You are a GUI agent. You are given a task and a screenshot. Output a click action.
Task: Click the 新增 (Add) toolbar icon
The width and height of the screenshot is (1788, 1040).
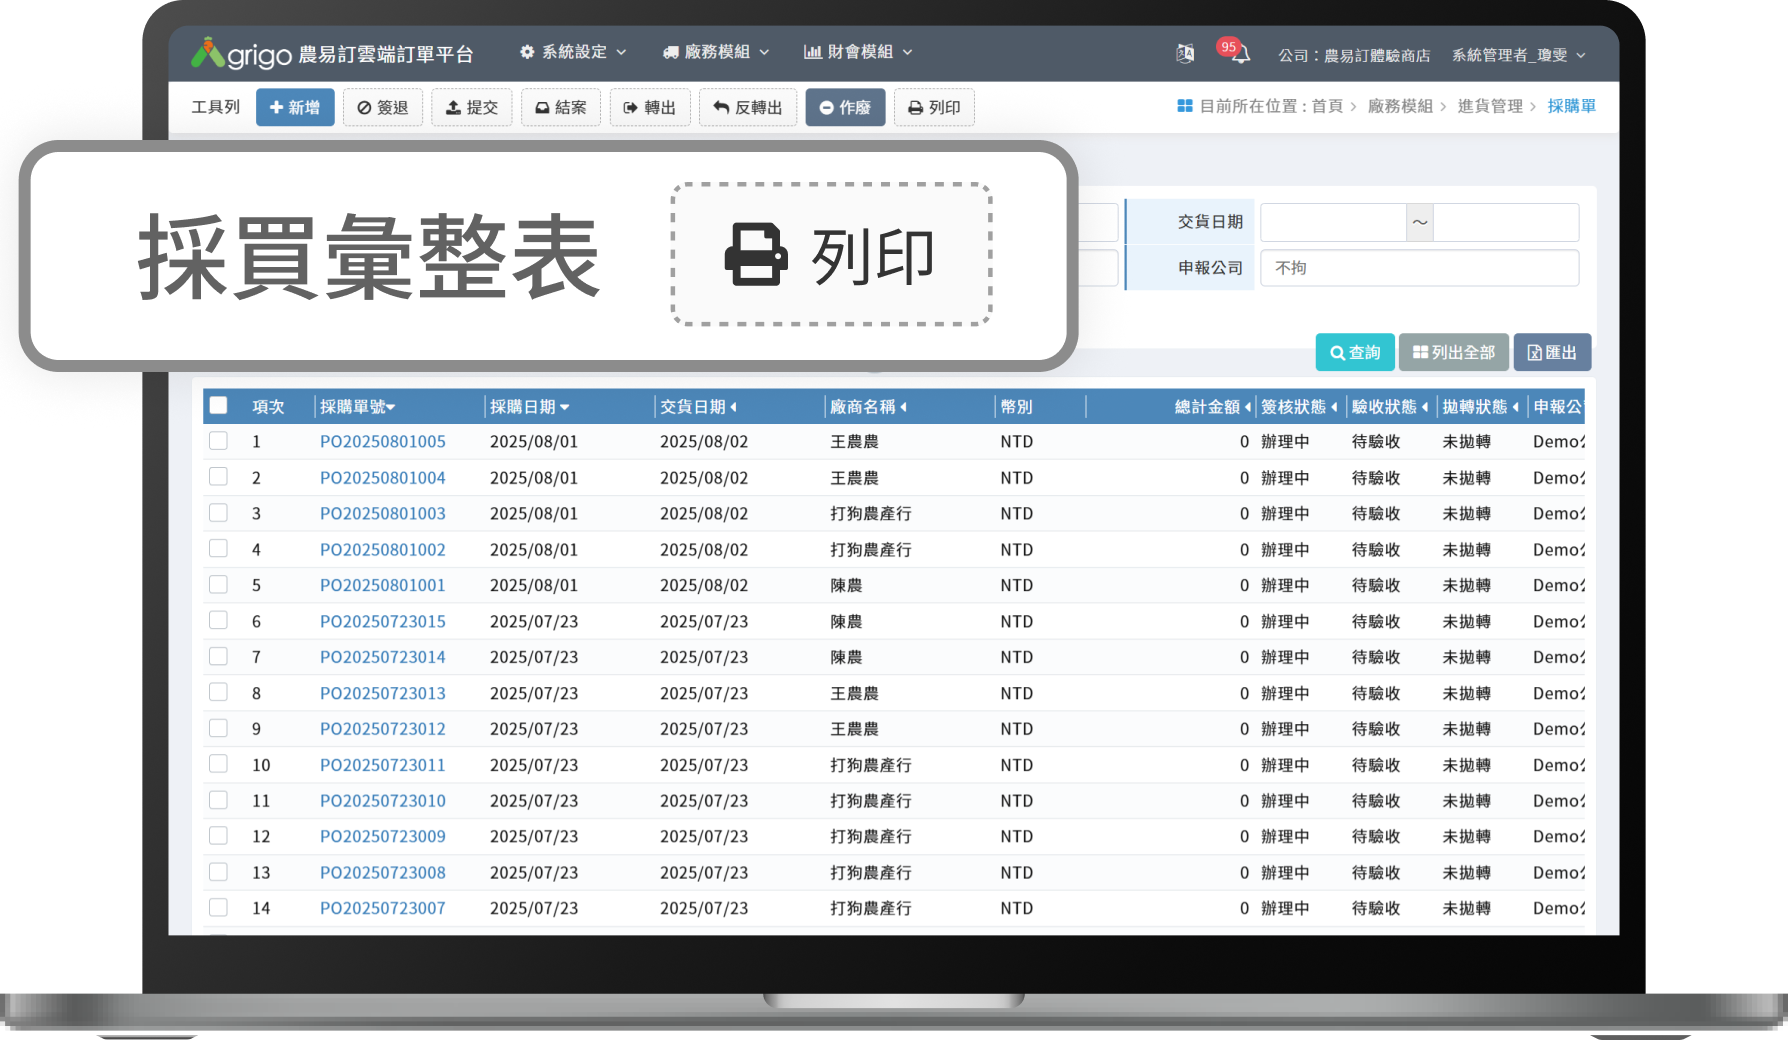click(x=295, y=107)
